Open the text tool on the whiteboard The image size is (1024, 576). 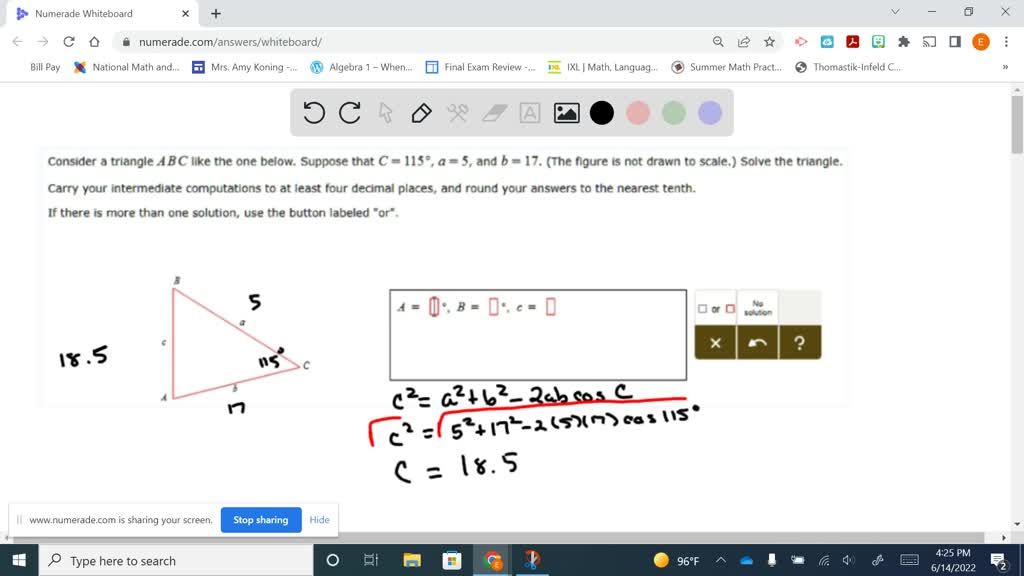(528, 112)
